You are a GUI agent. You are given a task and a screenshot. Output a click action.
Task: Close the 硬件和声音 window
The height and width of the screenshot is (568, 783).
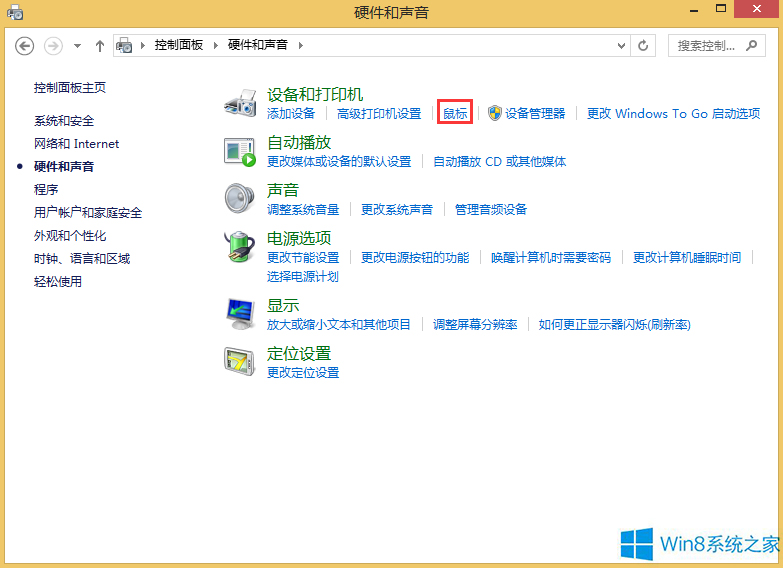[757, 9]
